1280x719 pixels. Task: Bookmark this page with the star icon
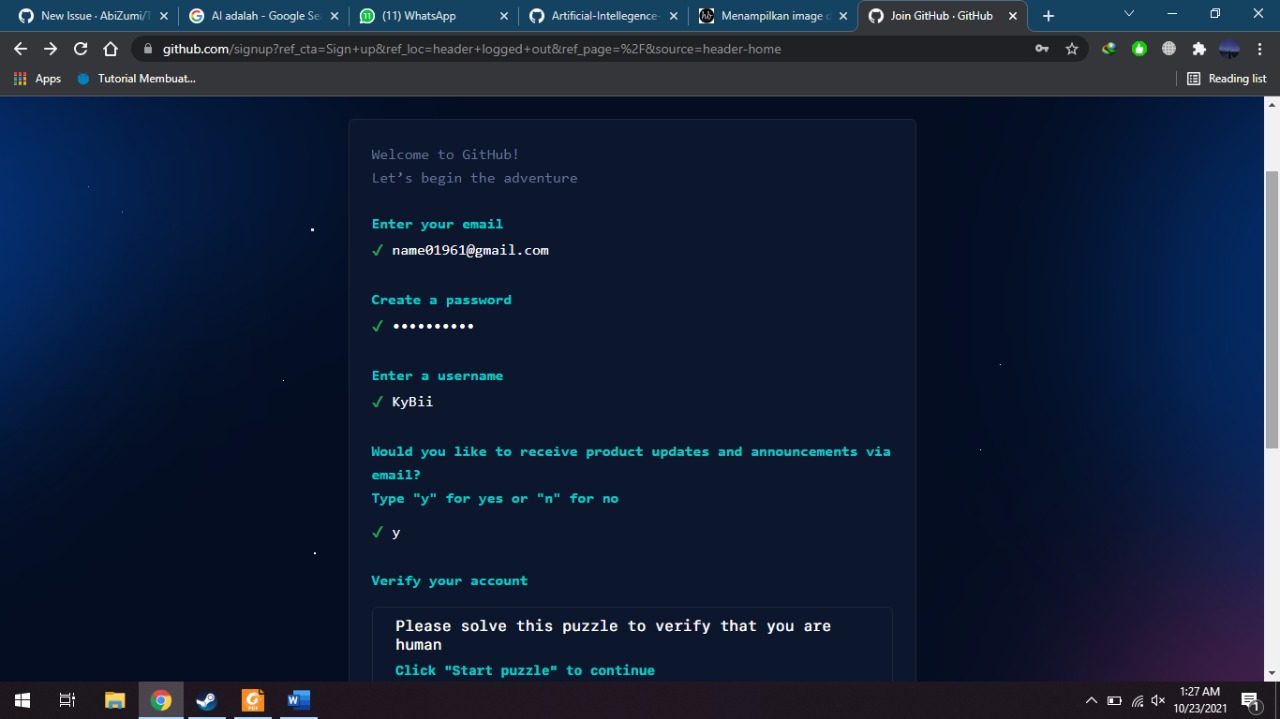pyautogui.click(x=1072, y=48)
